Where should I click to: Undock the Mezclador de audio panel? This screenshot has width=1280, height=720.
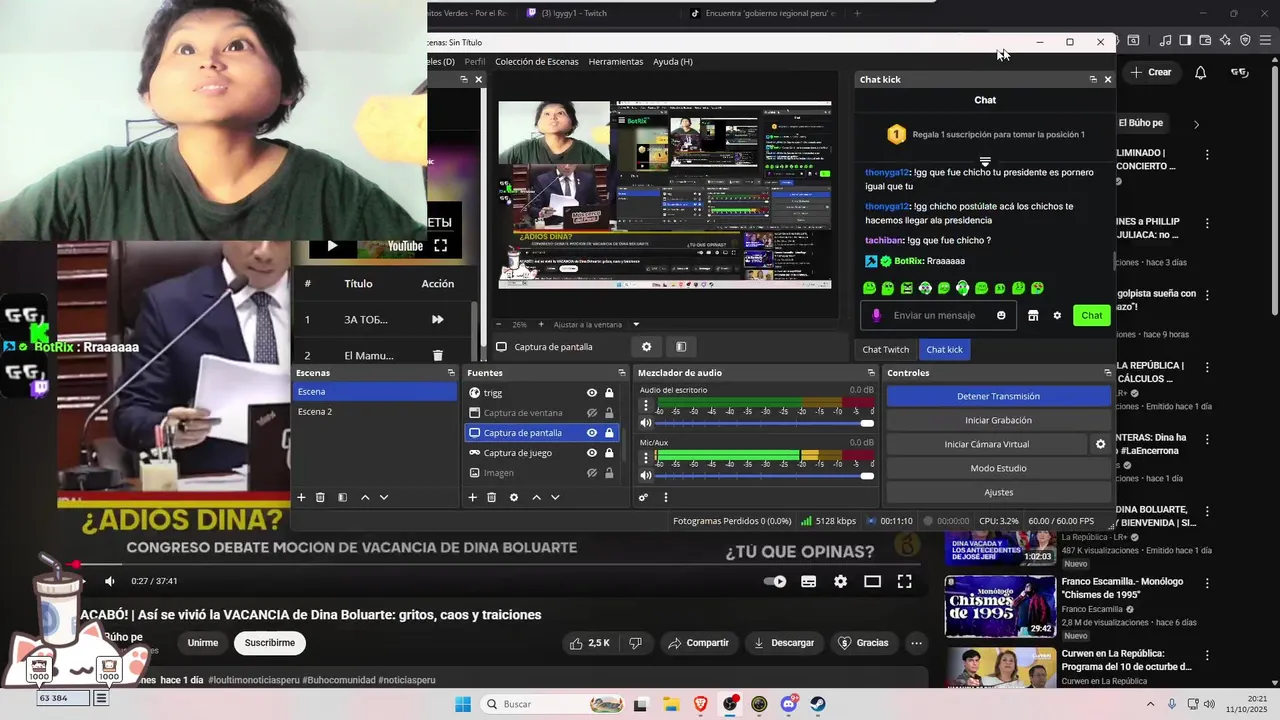coord(871,373)
